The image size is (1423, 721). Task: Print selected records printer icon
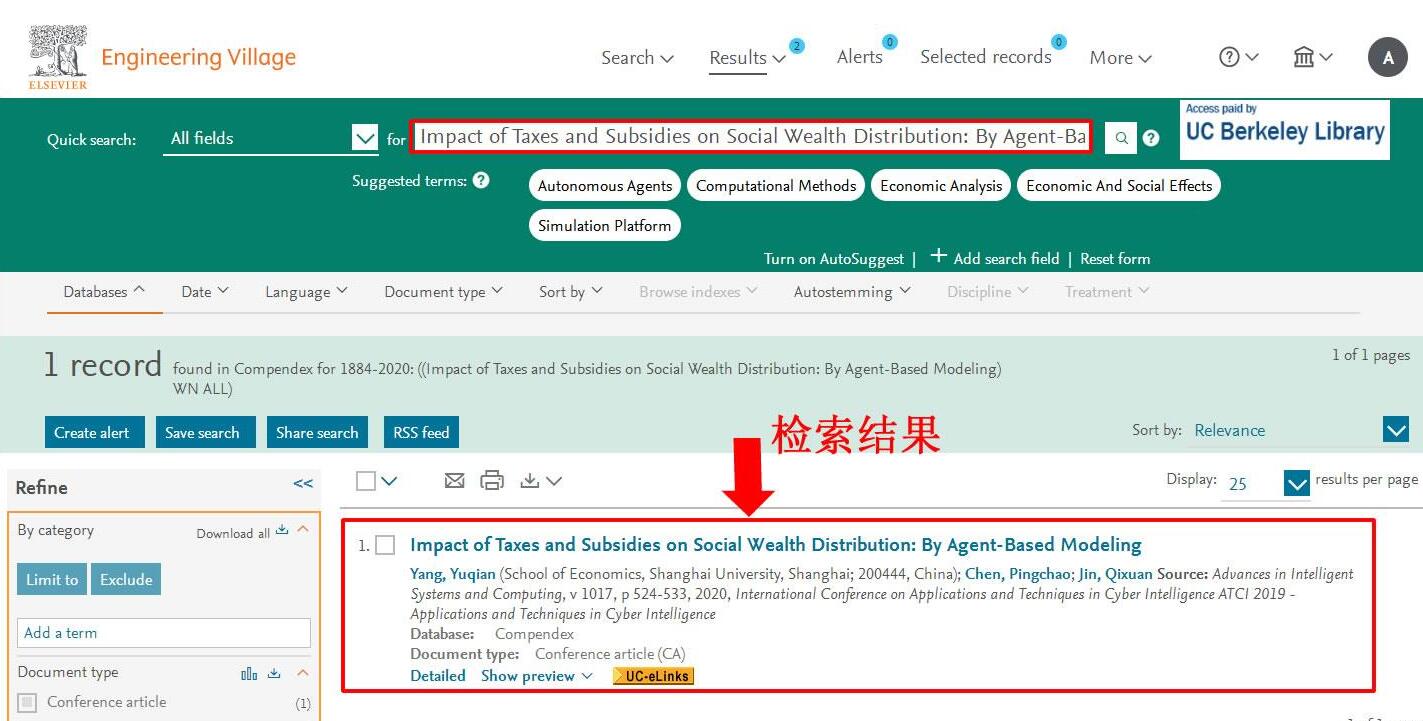point(492,481)
